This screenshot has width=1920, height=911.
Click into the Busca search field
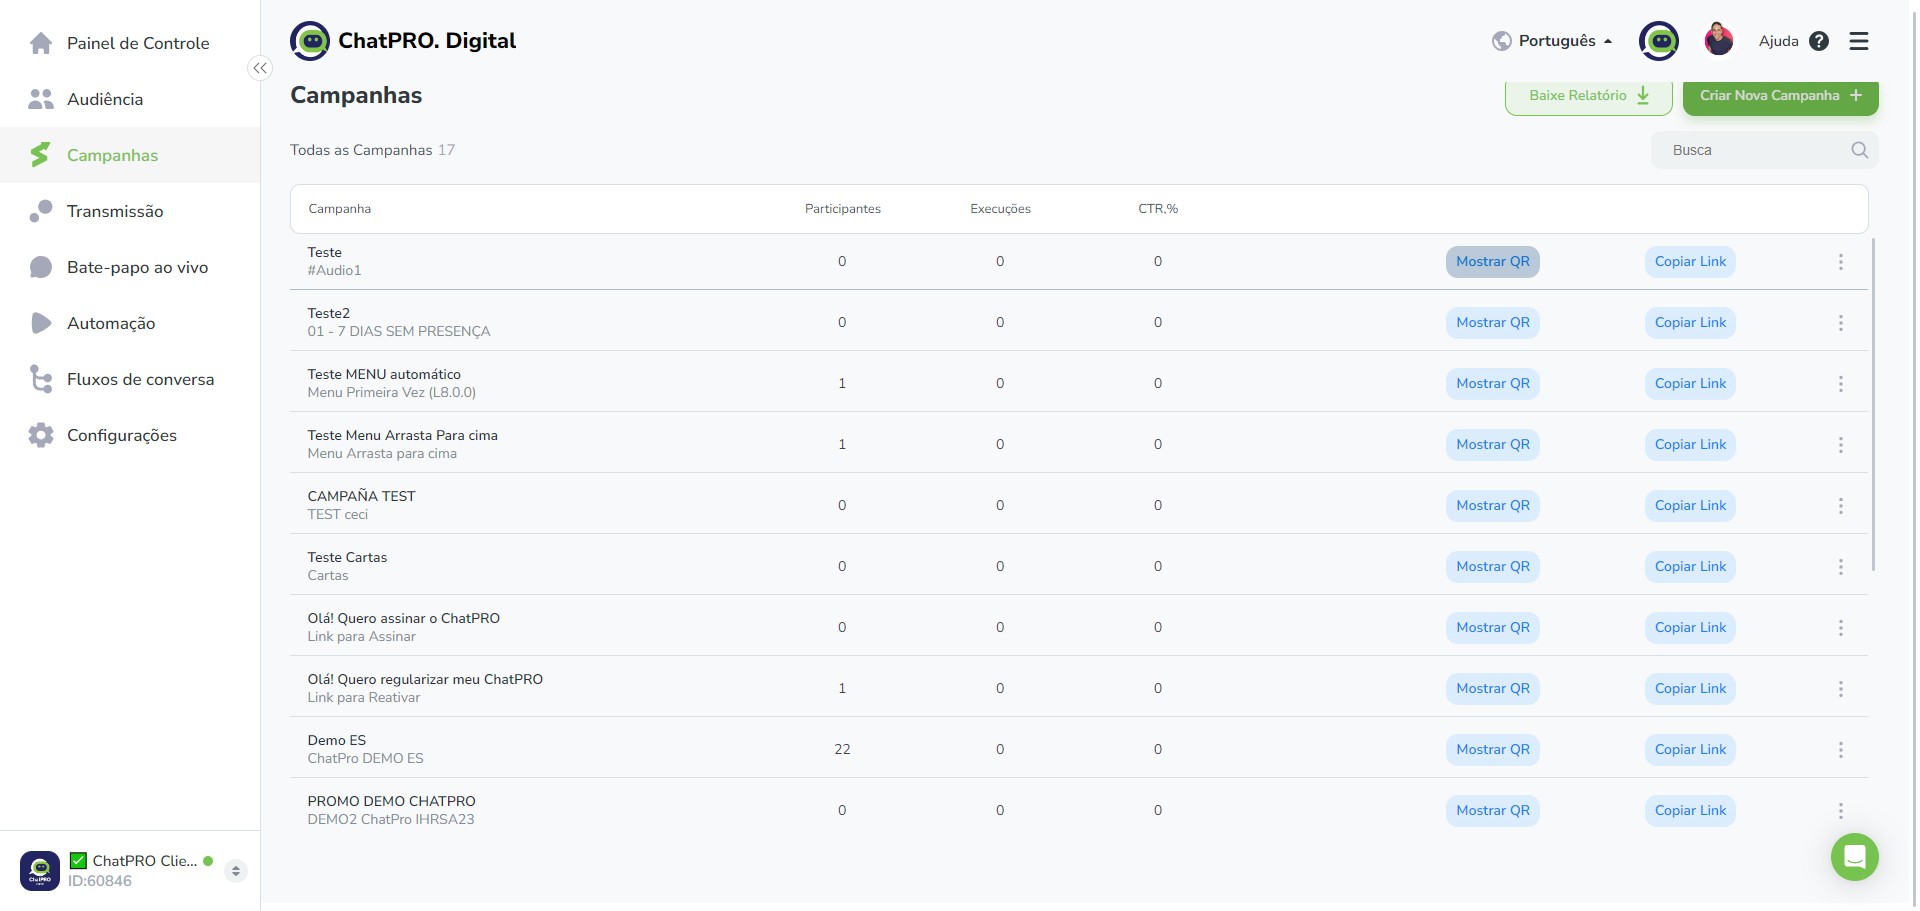pyautogui.click(x=1764, y=150)
